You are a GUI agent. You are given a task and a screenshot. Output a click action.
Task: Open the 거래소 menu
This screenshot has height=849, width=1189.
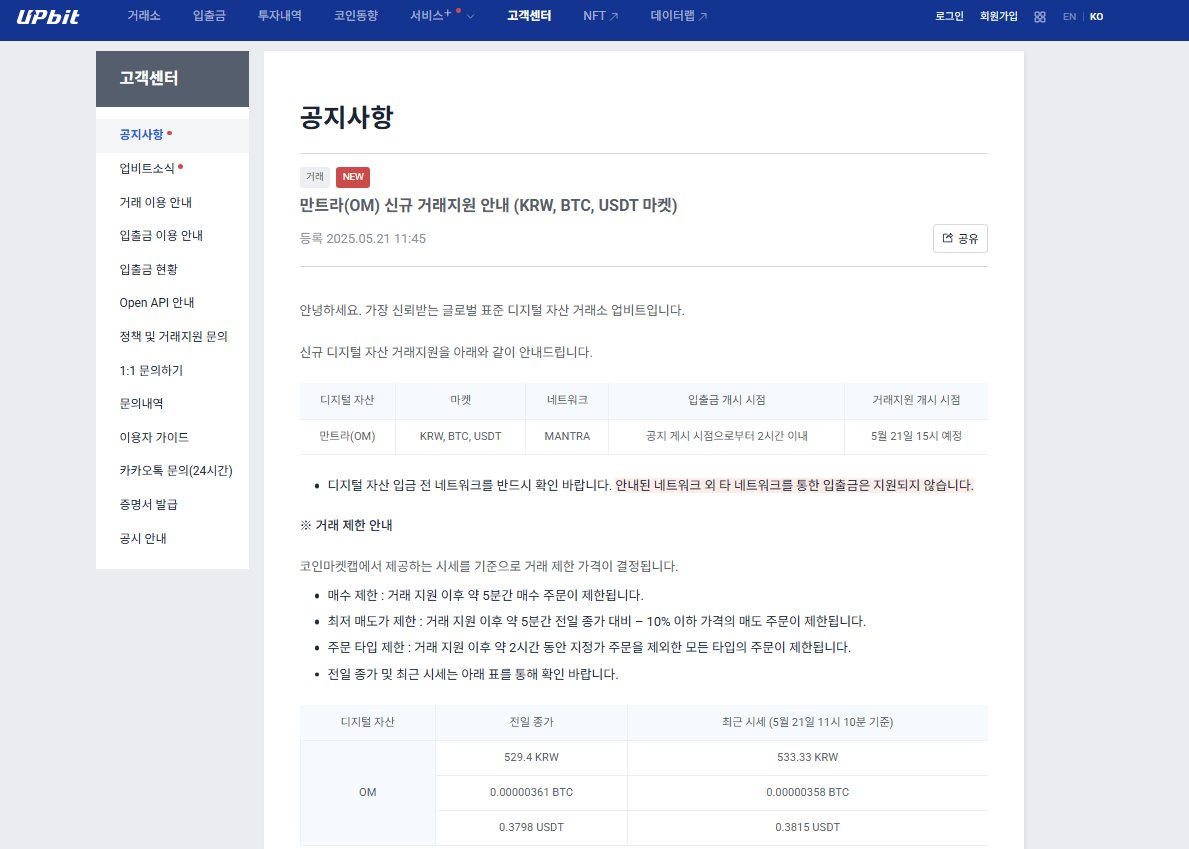(143, 15)
